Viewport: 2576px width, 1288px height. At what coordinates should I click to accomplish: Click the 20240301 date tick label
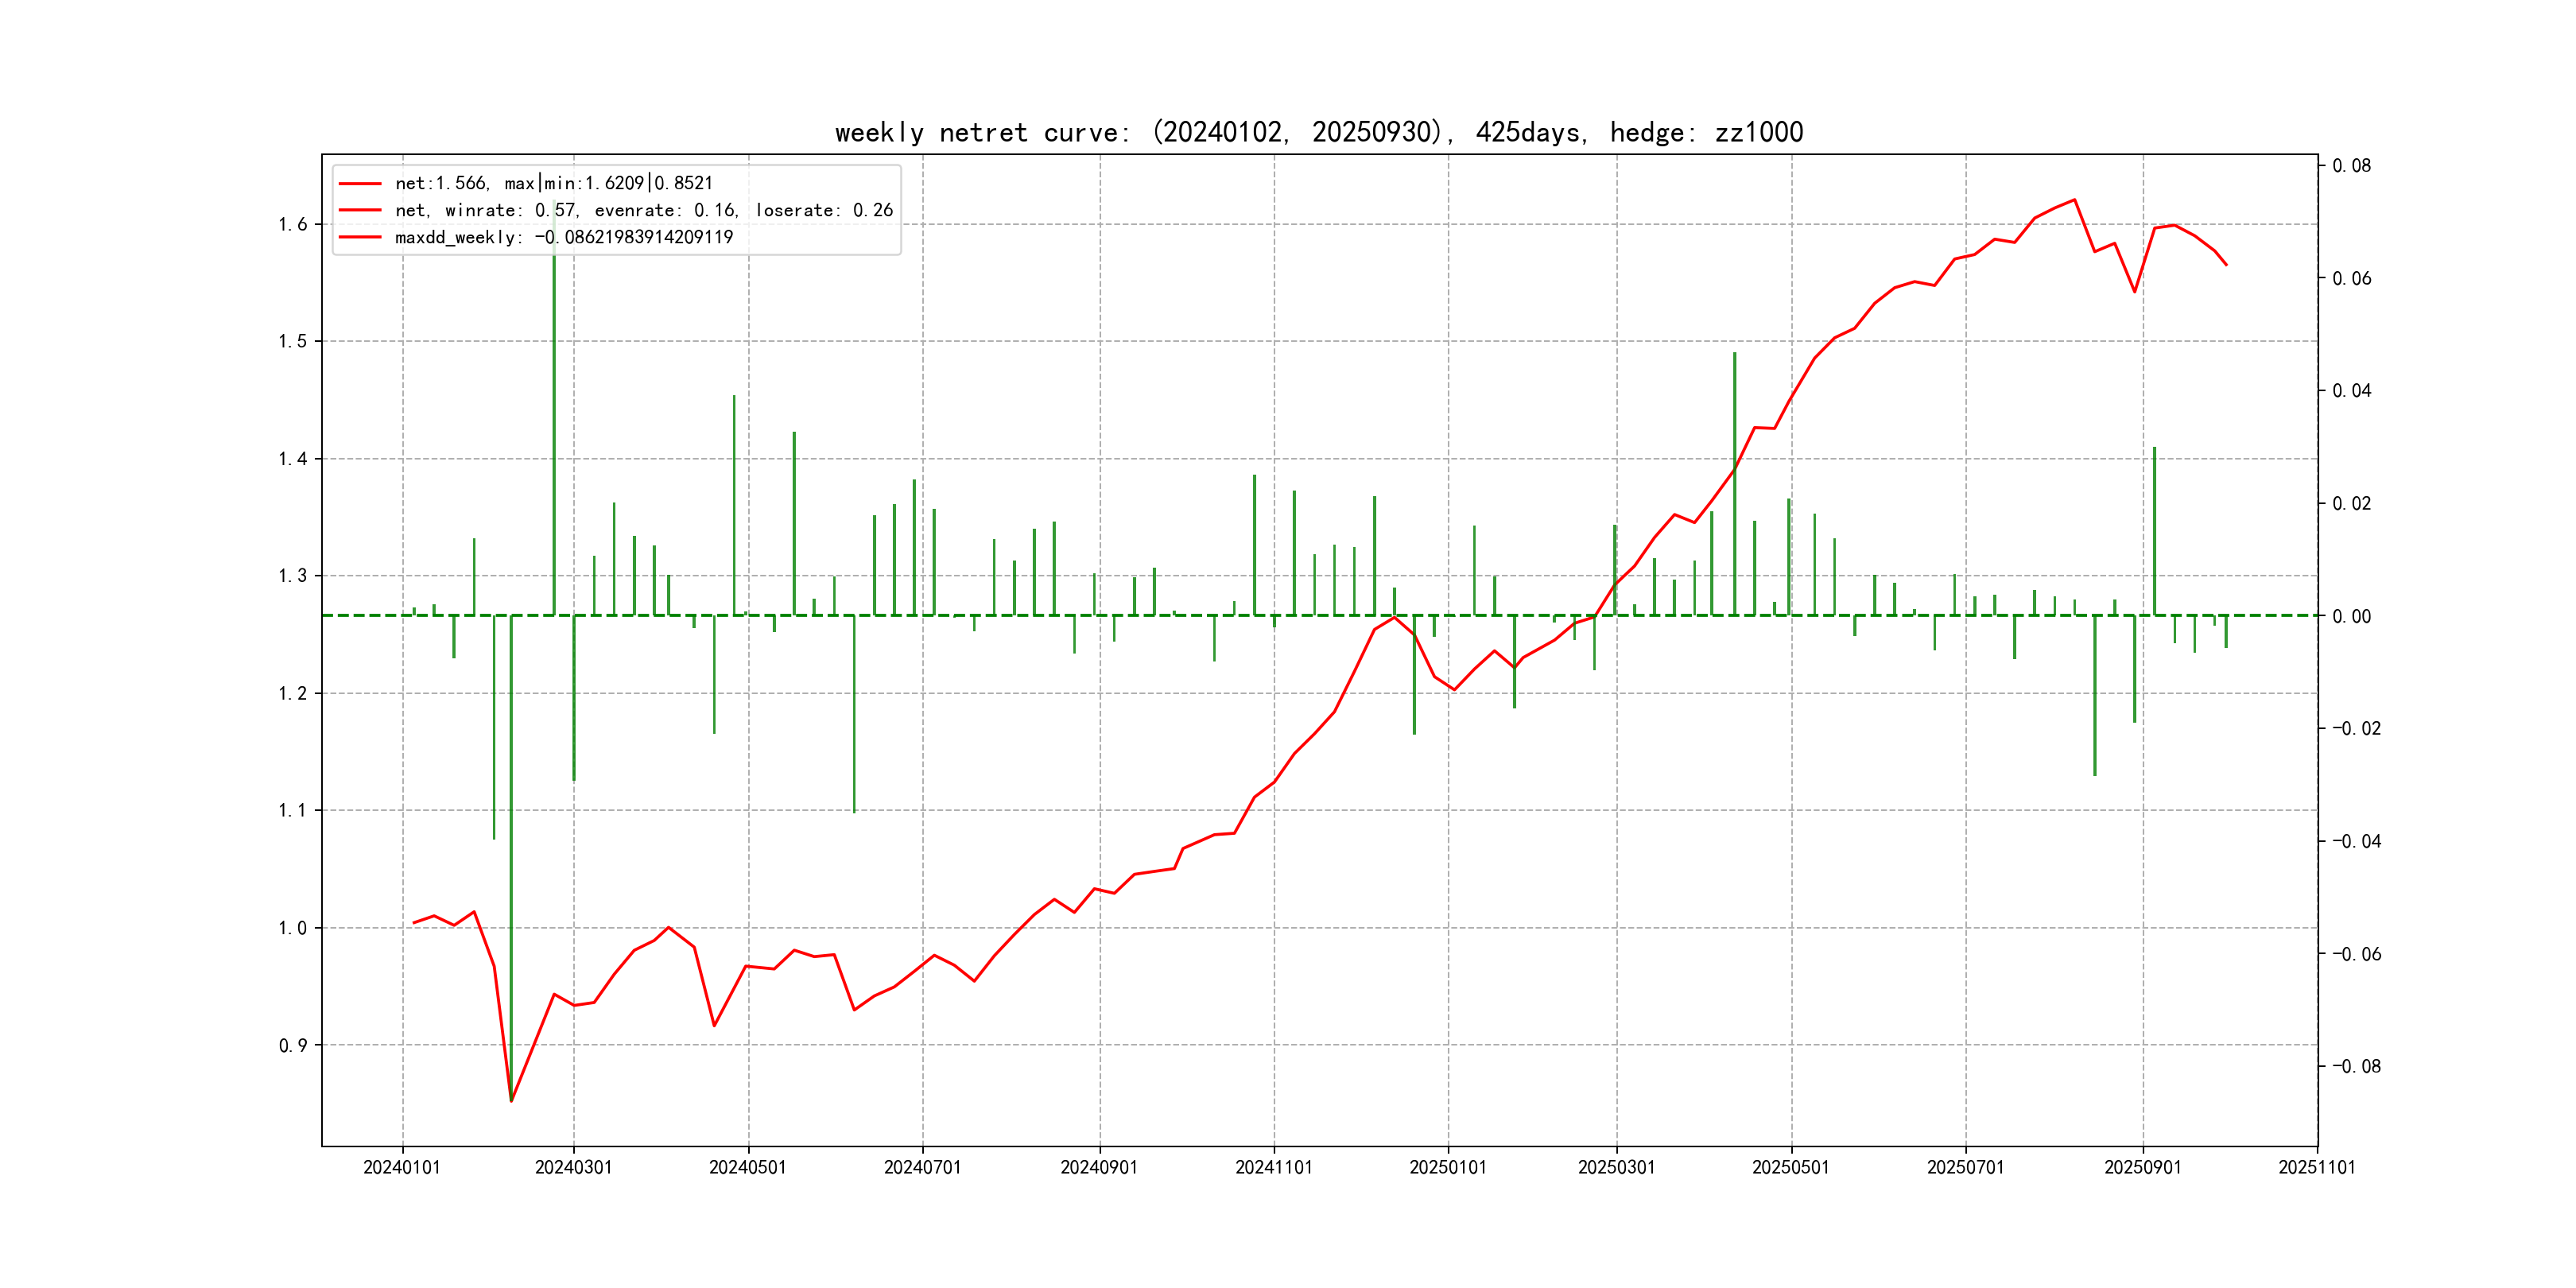(x=573, y=1167)
